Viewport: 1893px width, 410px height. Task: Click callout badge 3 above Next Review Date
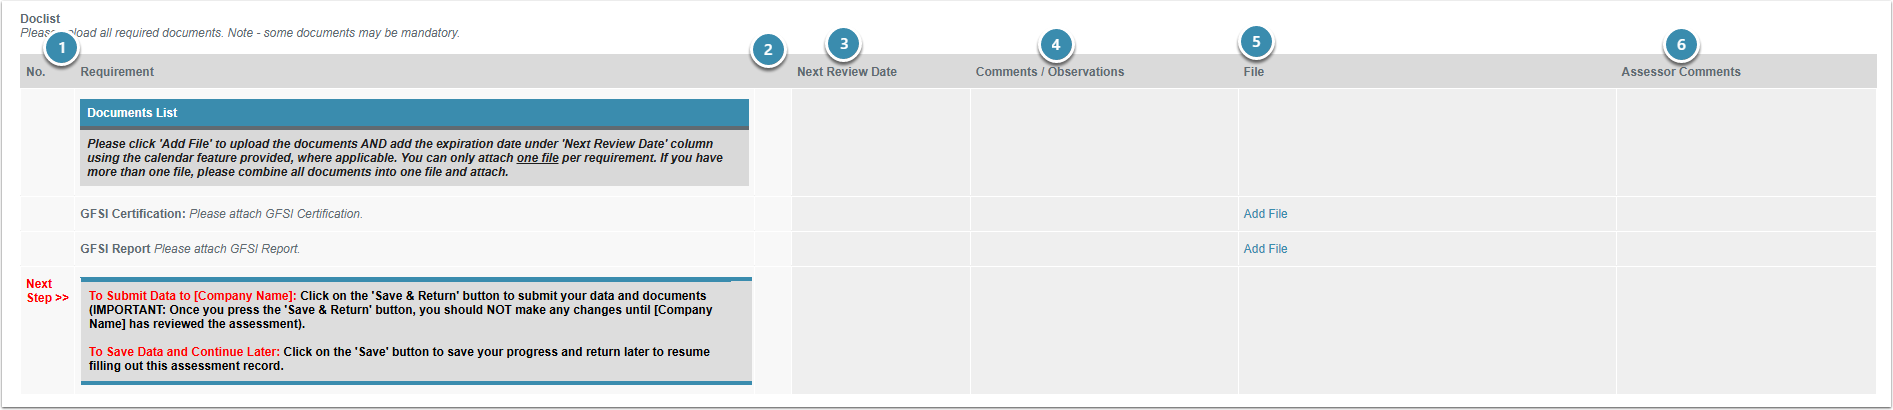click(843, 43)
